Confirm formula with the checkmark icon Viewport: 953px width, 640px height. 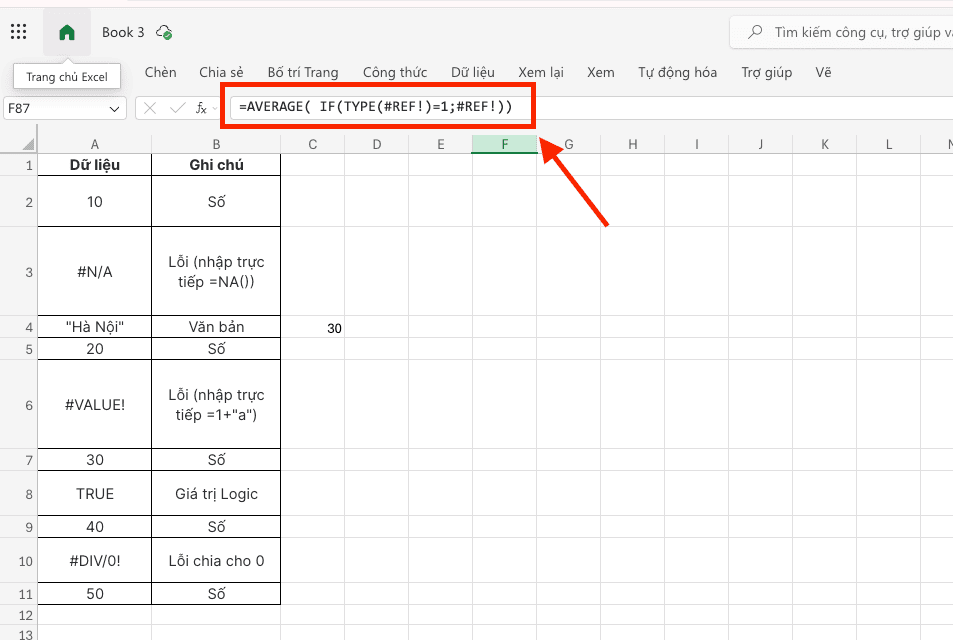pyautogui.click(x=176, y=107)
